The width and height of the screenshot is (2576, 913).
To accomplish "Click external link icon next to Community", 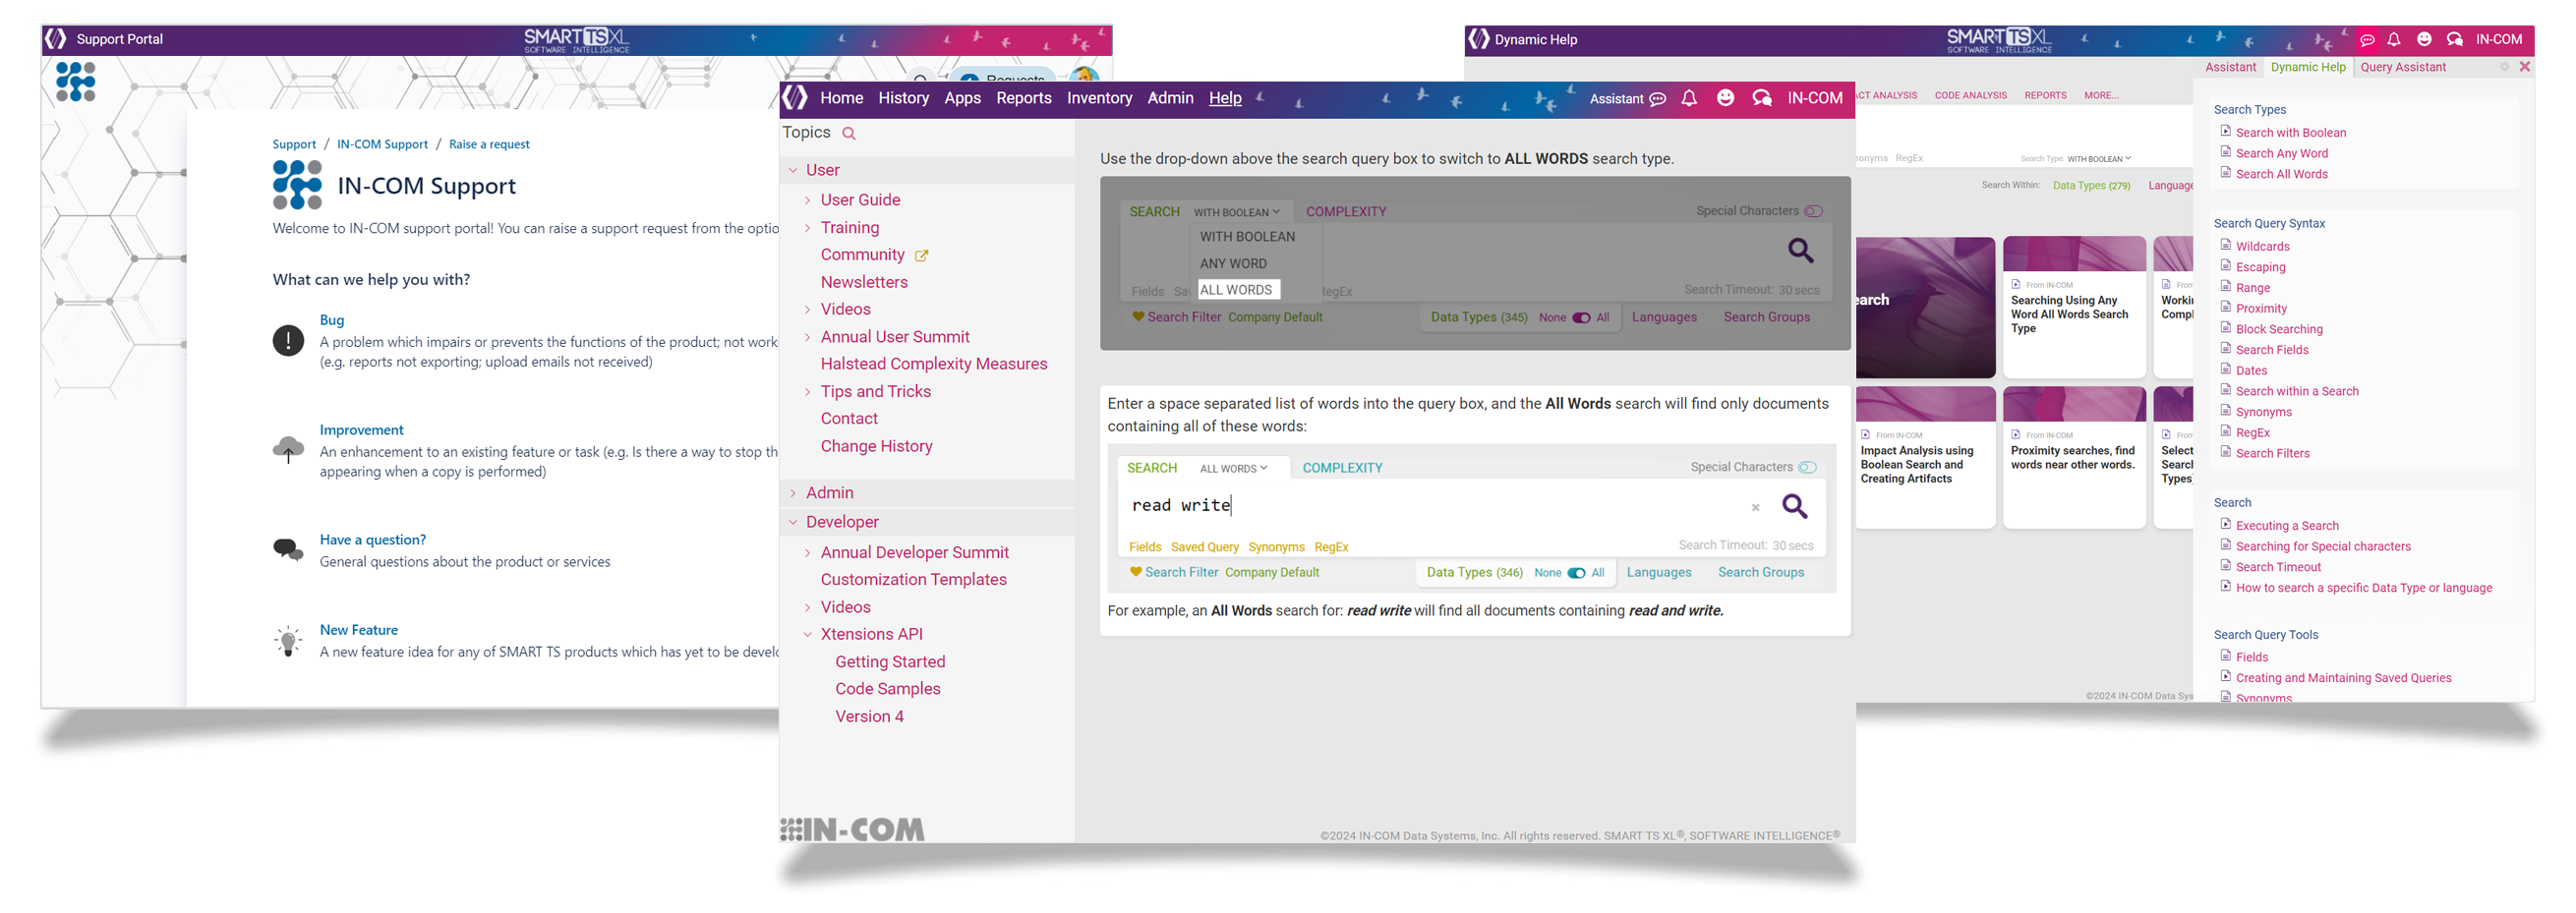I will (x=921, y=256).
